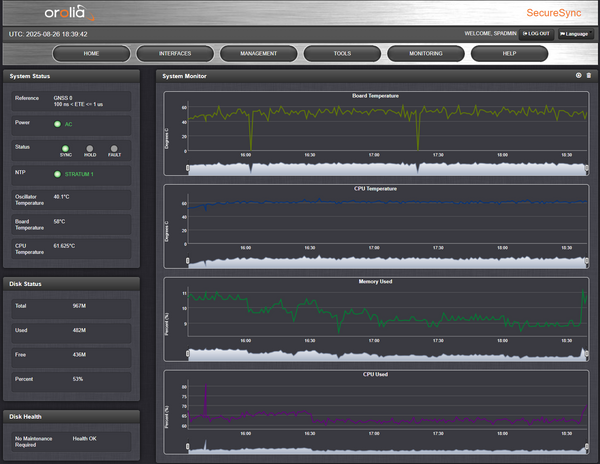Click the Orolia logo
The height and width of the screenshot is (464, 600).
[69, 13]
